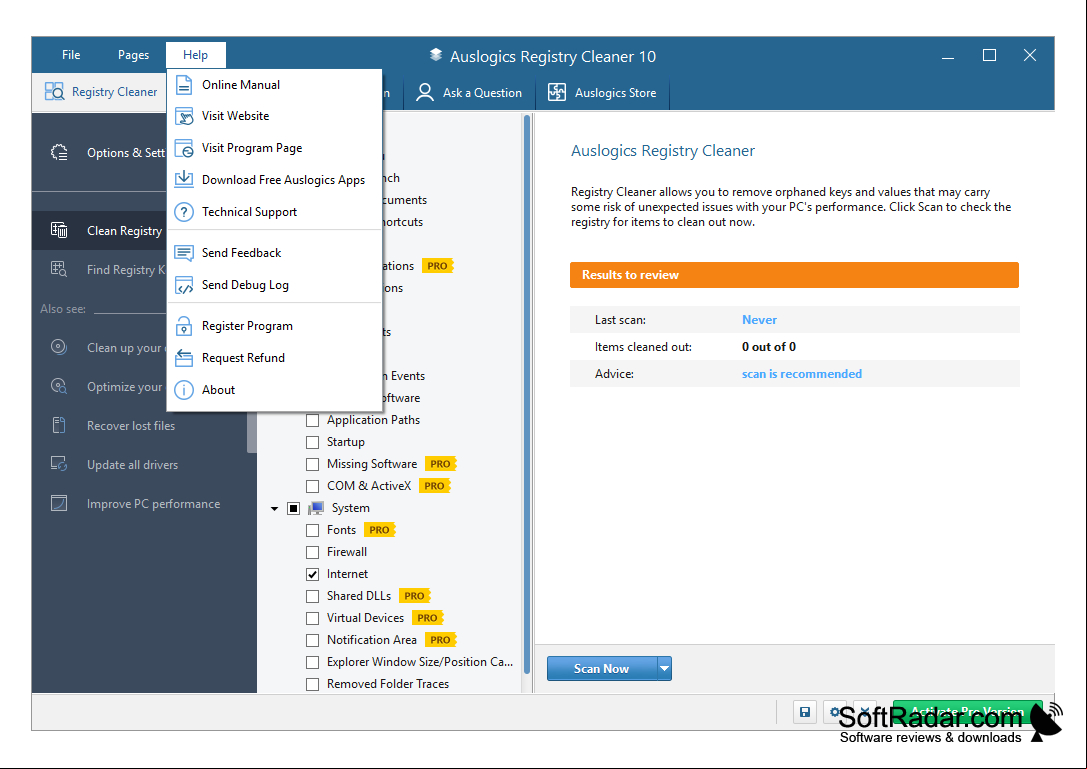Click the Auslogics Store puzzle icon

557,92
